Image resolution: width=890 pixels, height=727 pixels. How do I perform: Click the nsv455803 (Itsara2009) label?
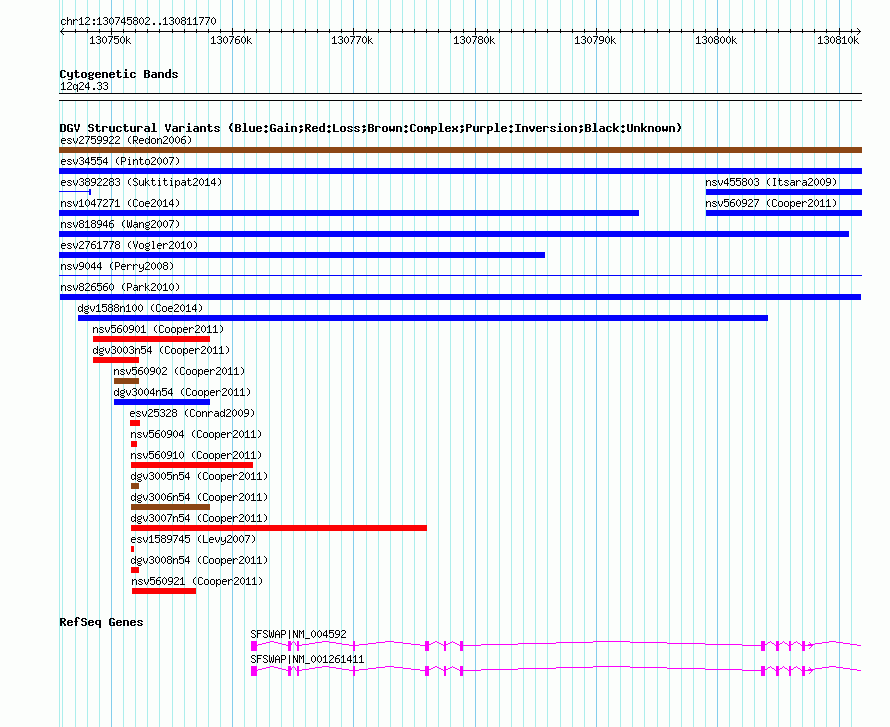(x=771, y=182)
